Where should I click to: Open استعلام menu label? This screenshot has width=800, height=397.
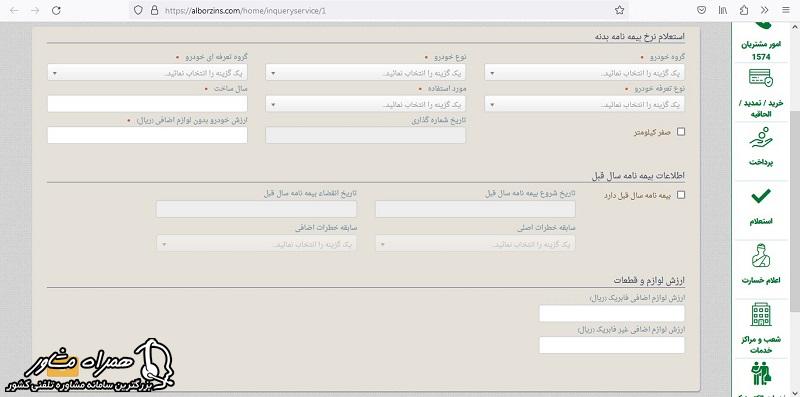tap(761, 221)
